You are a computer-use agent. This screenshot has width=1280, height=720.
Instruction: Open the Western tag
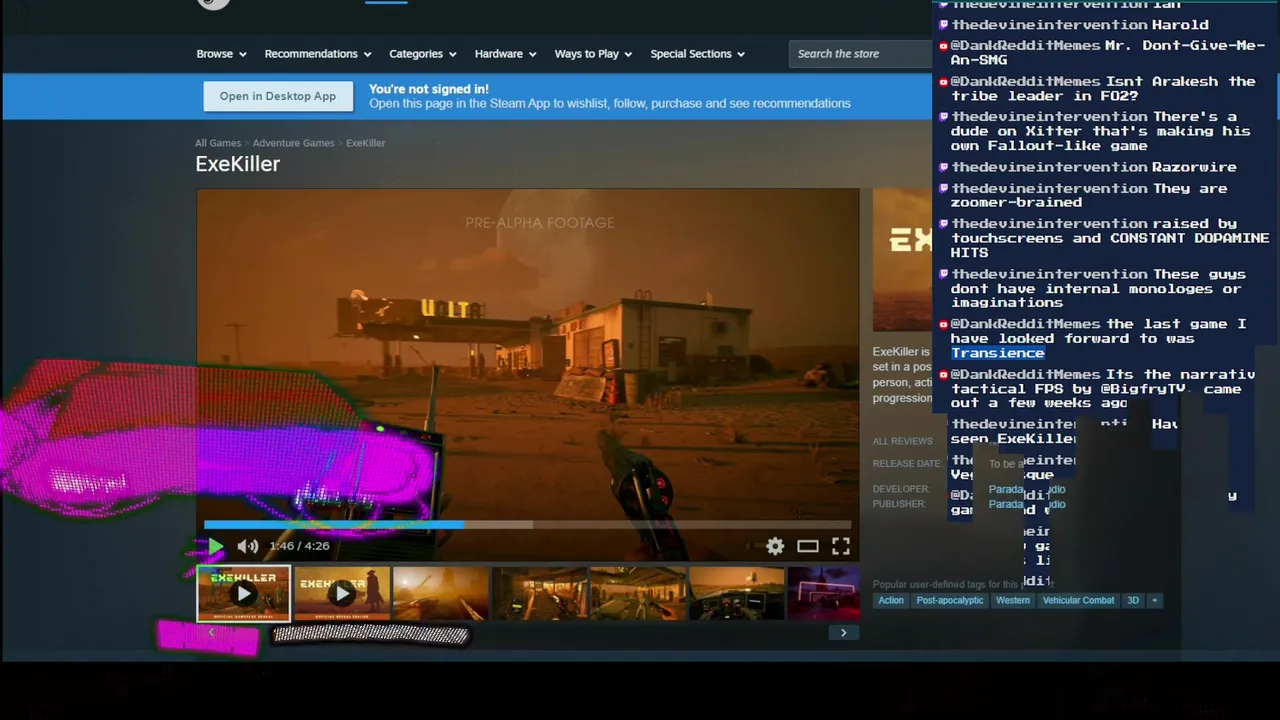coord(1012,600)
